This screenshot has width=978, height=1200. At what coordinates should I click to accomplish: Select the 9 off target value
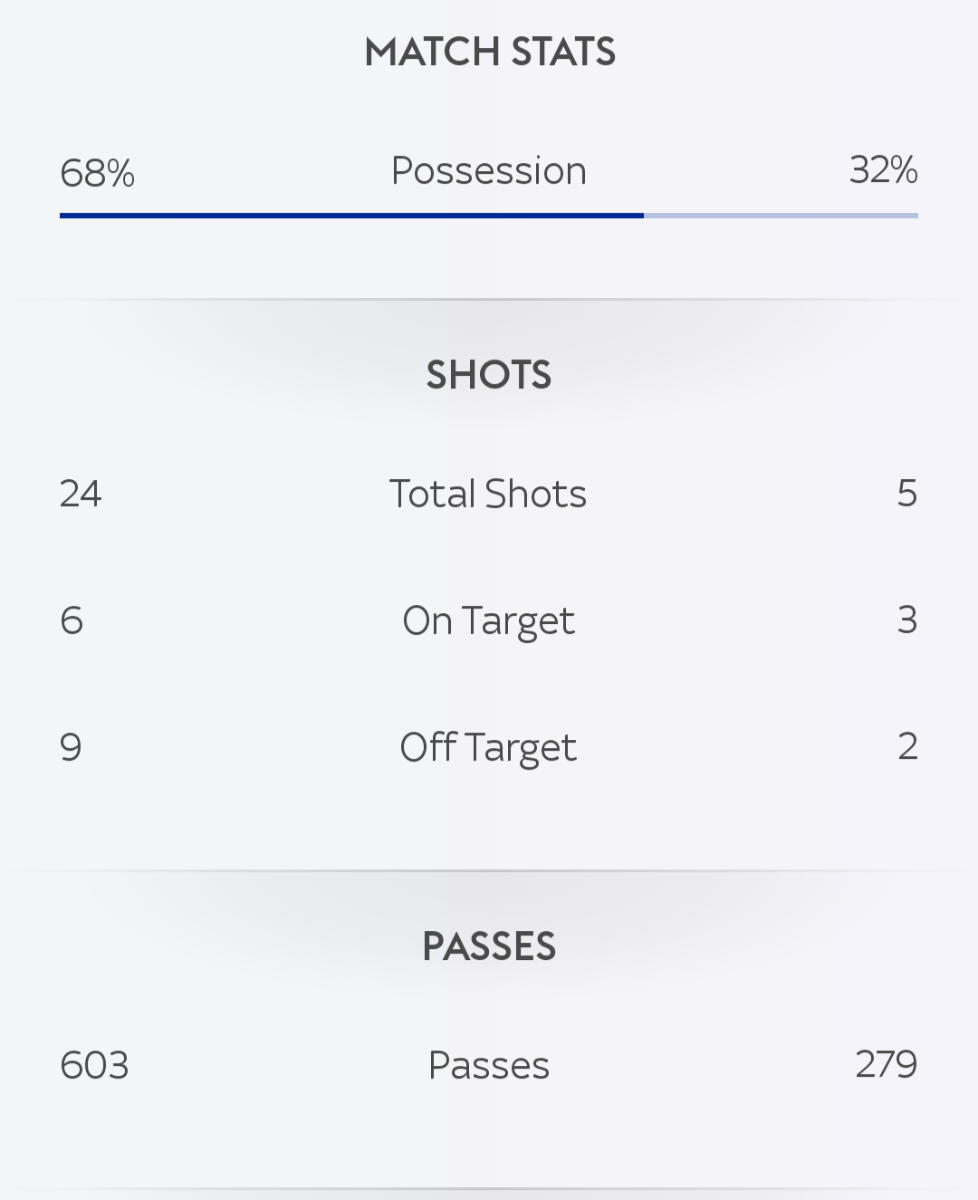71,748
